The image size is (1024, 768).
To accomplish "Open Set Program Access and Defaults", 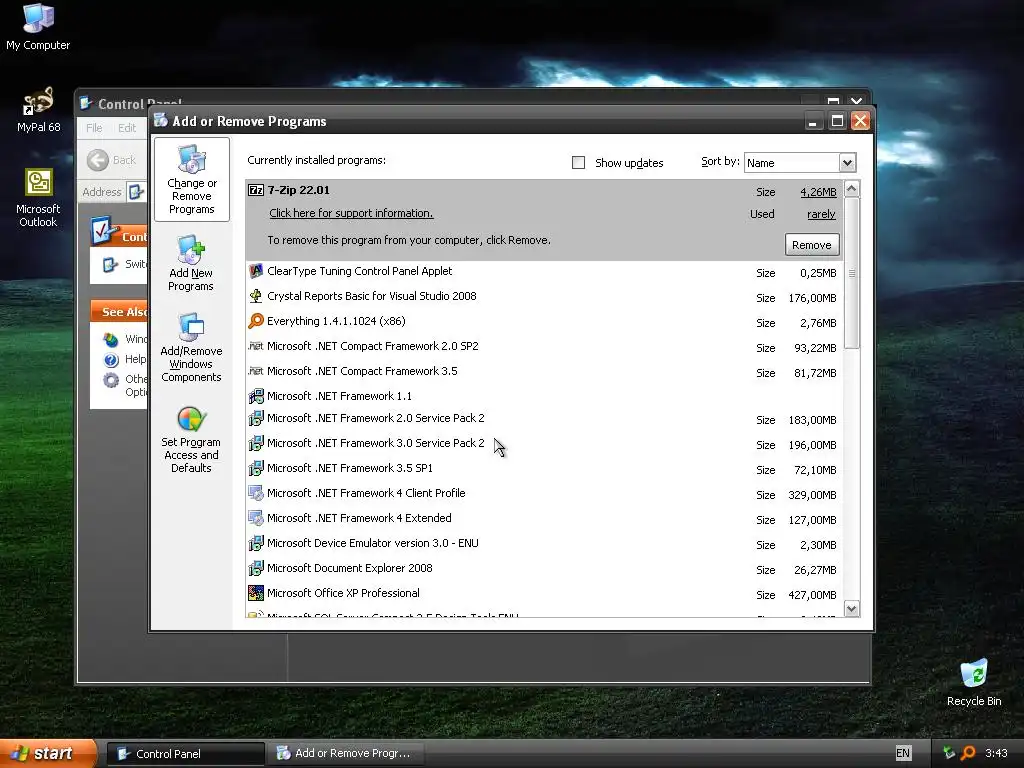I will pos(191,439).
